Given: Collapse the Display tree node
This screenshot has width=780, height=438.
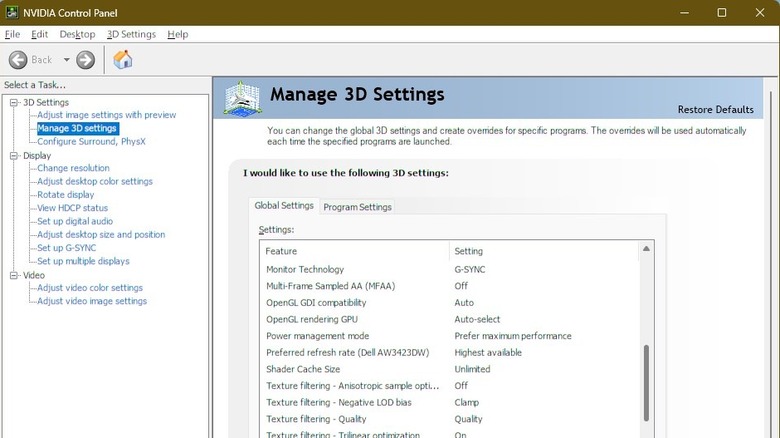Looking at the screenshot, I should click(x=14, y=155).
